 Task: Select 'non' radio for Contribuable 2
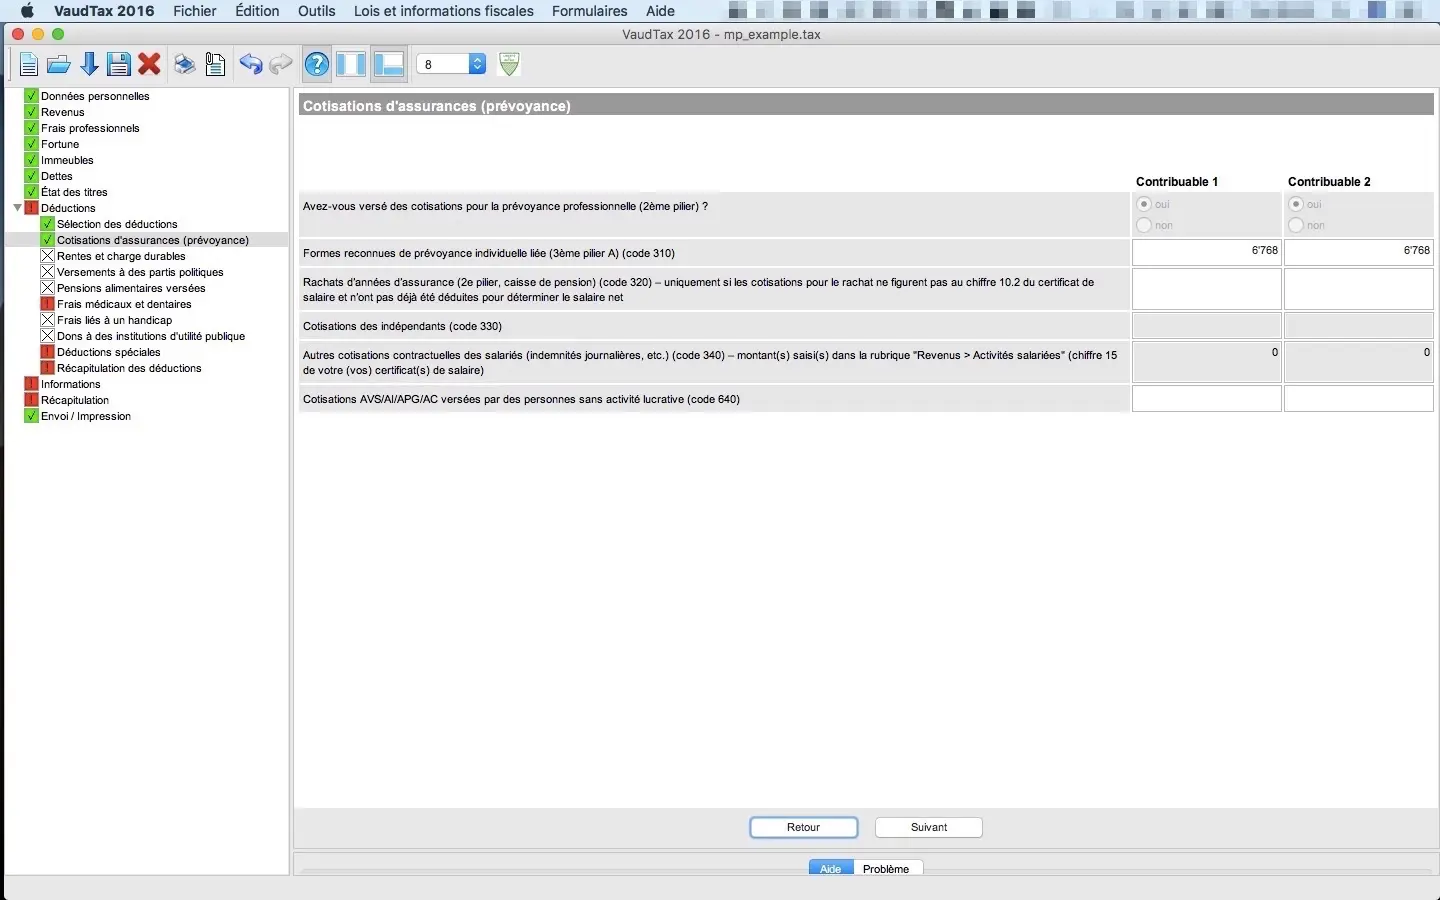[1296, 225]
